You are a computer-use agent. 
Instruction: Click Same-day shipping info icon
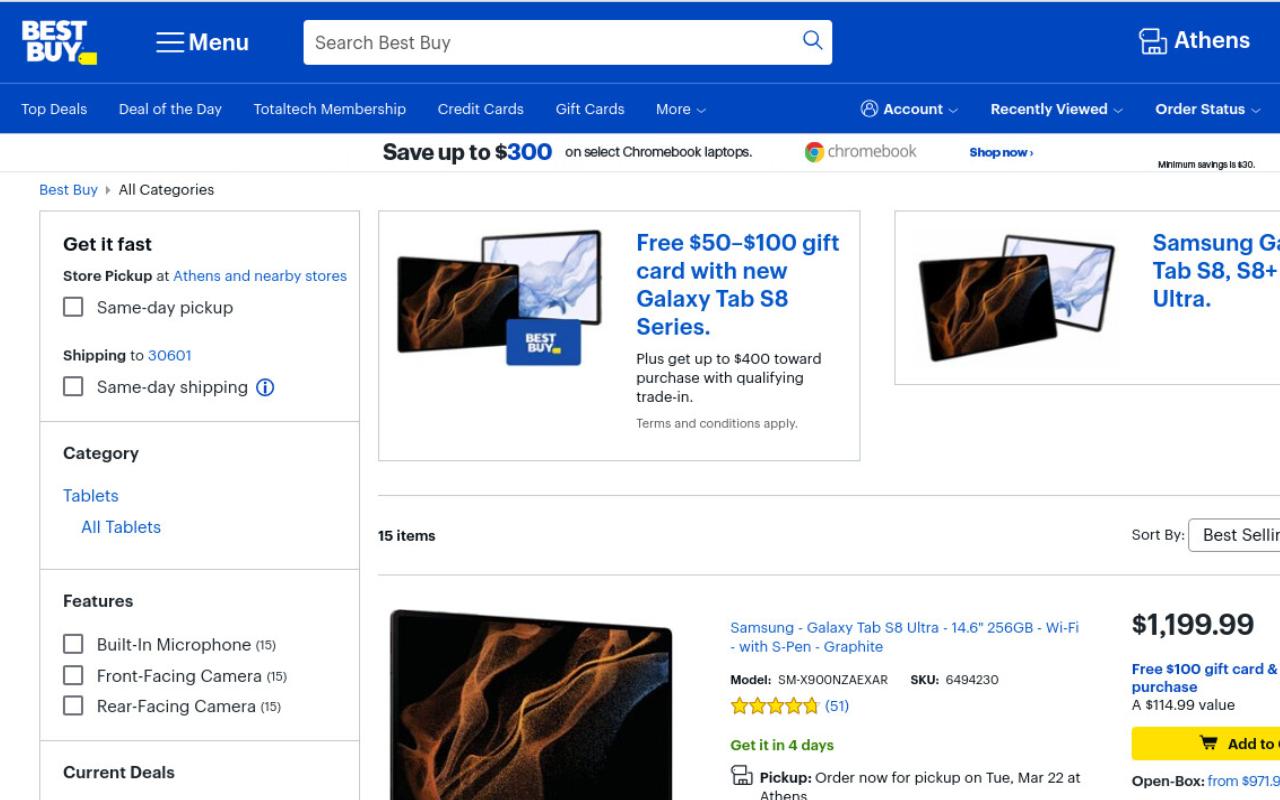coord(265,387)
